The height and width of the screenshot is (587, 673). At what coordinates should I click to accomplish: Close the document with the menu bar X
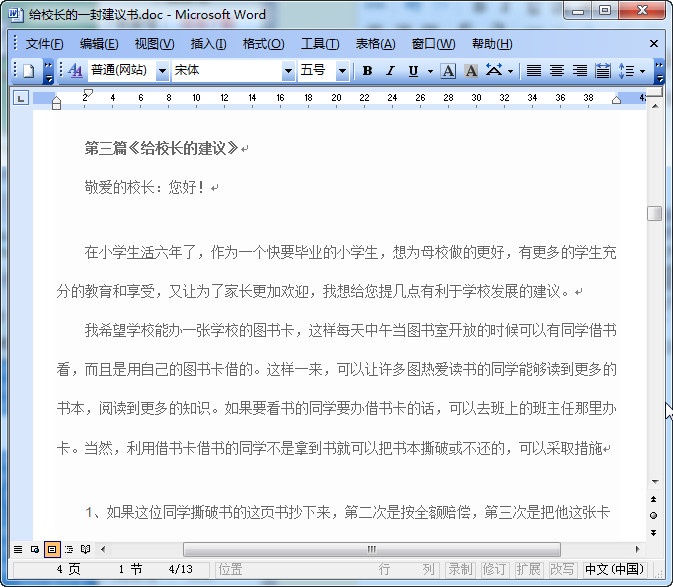tap(654, 44)
